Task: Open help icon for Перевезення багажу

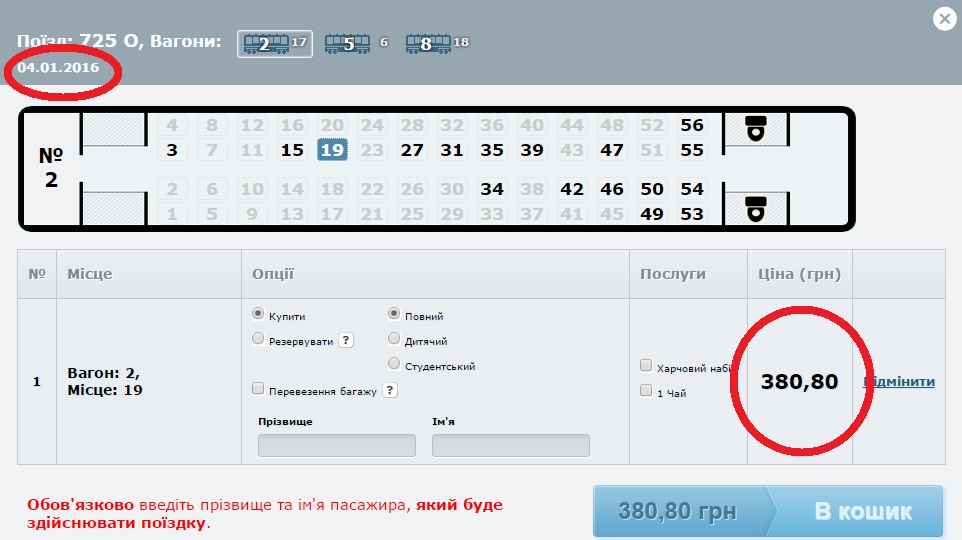Action: coord(390,390)
